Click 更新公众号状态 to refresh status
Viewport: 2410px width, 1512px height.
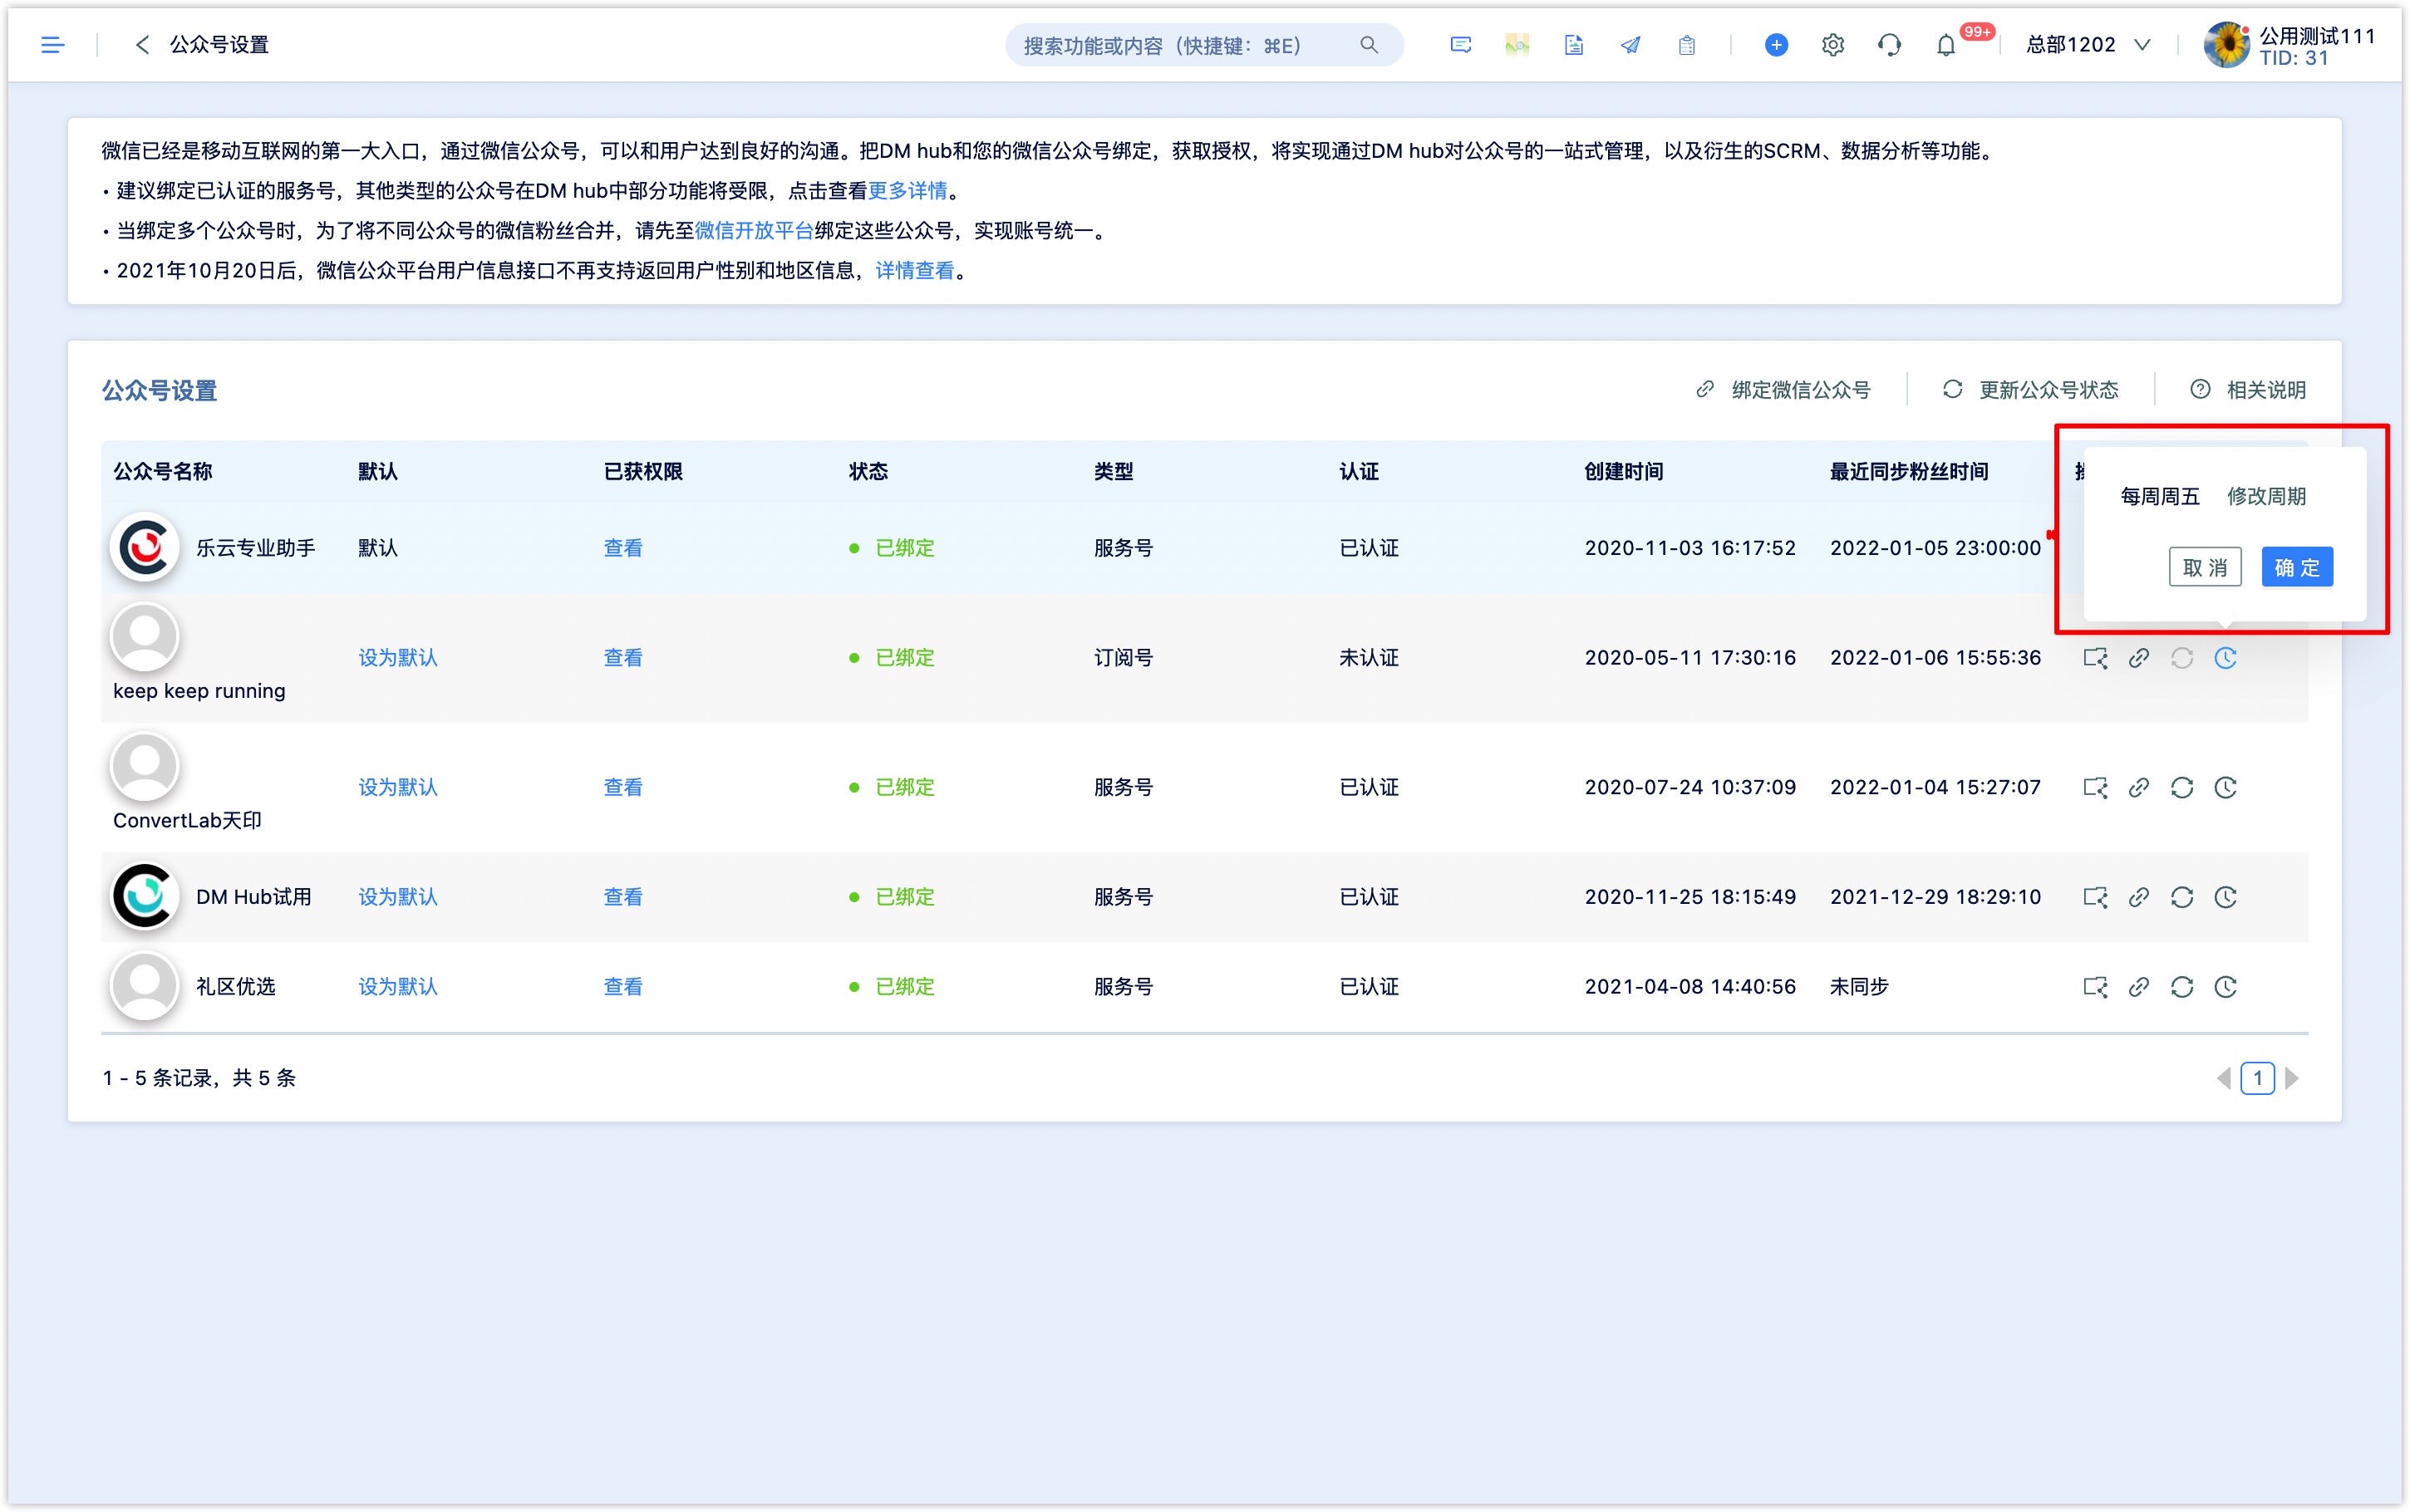[2030, 390]
